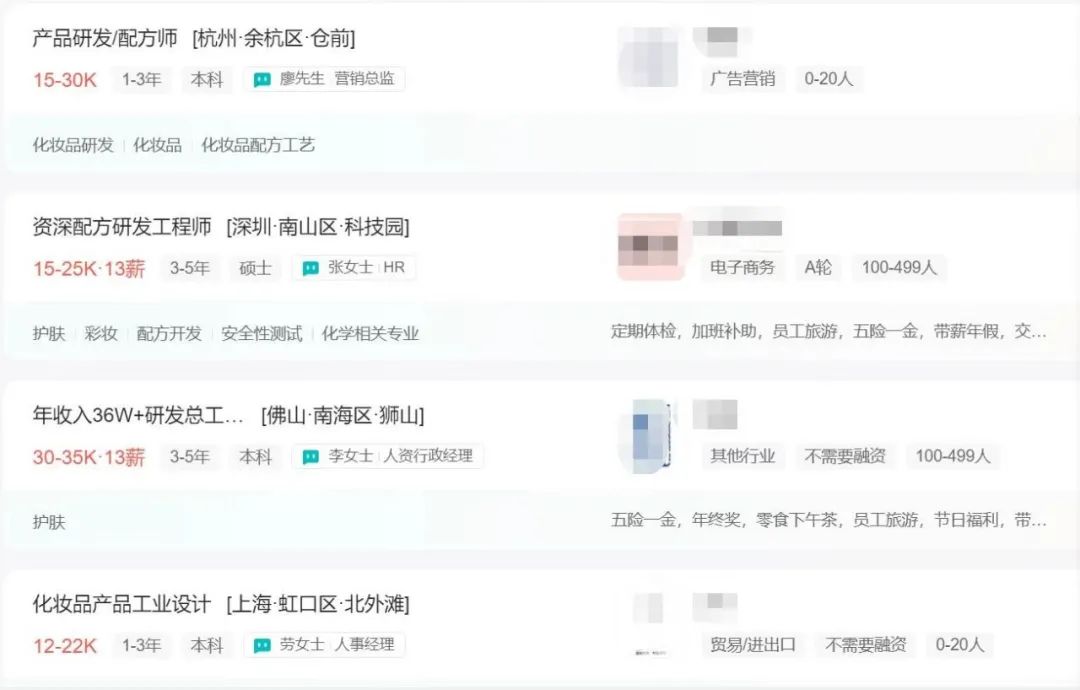Screen dimensions: 1080x690
Task: Select the 其他行业 company logo image
Action: [x=650, y=435]
